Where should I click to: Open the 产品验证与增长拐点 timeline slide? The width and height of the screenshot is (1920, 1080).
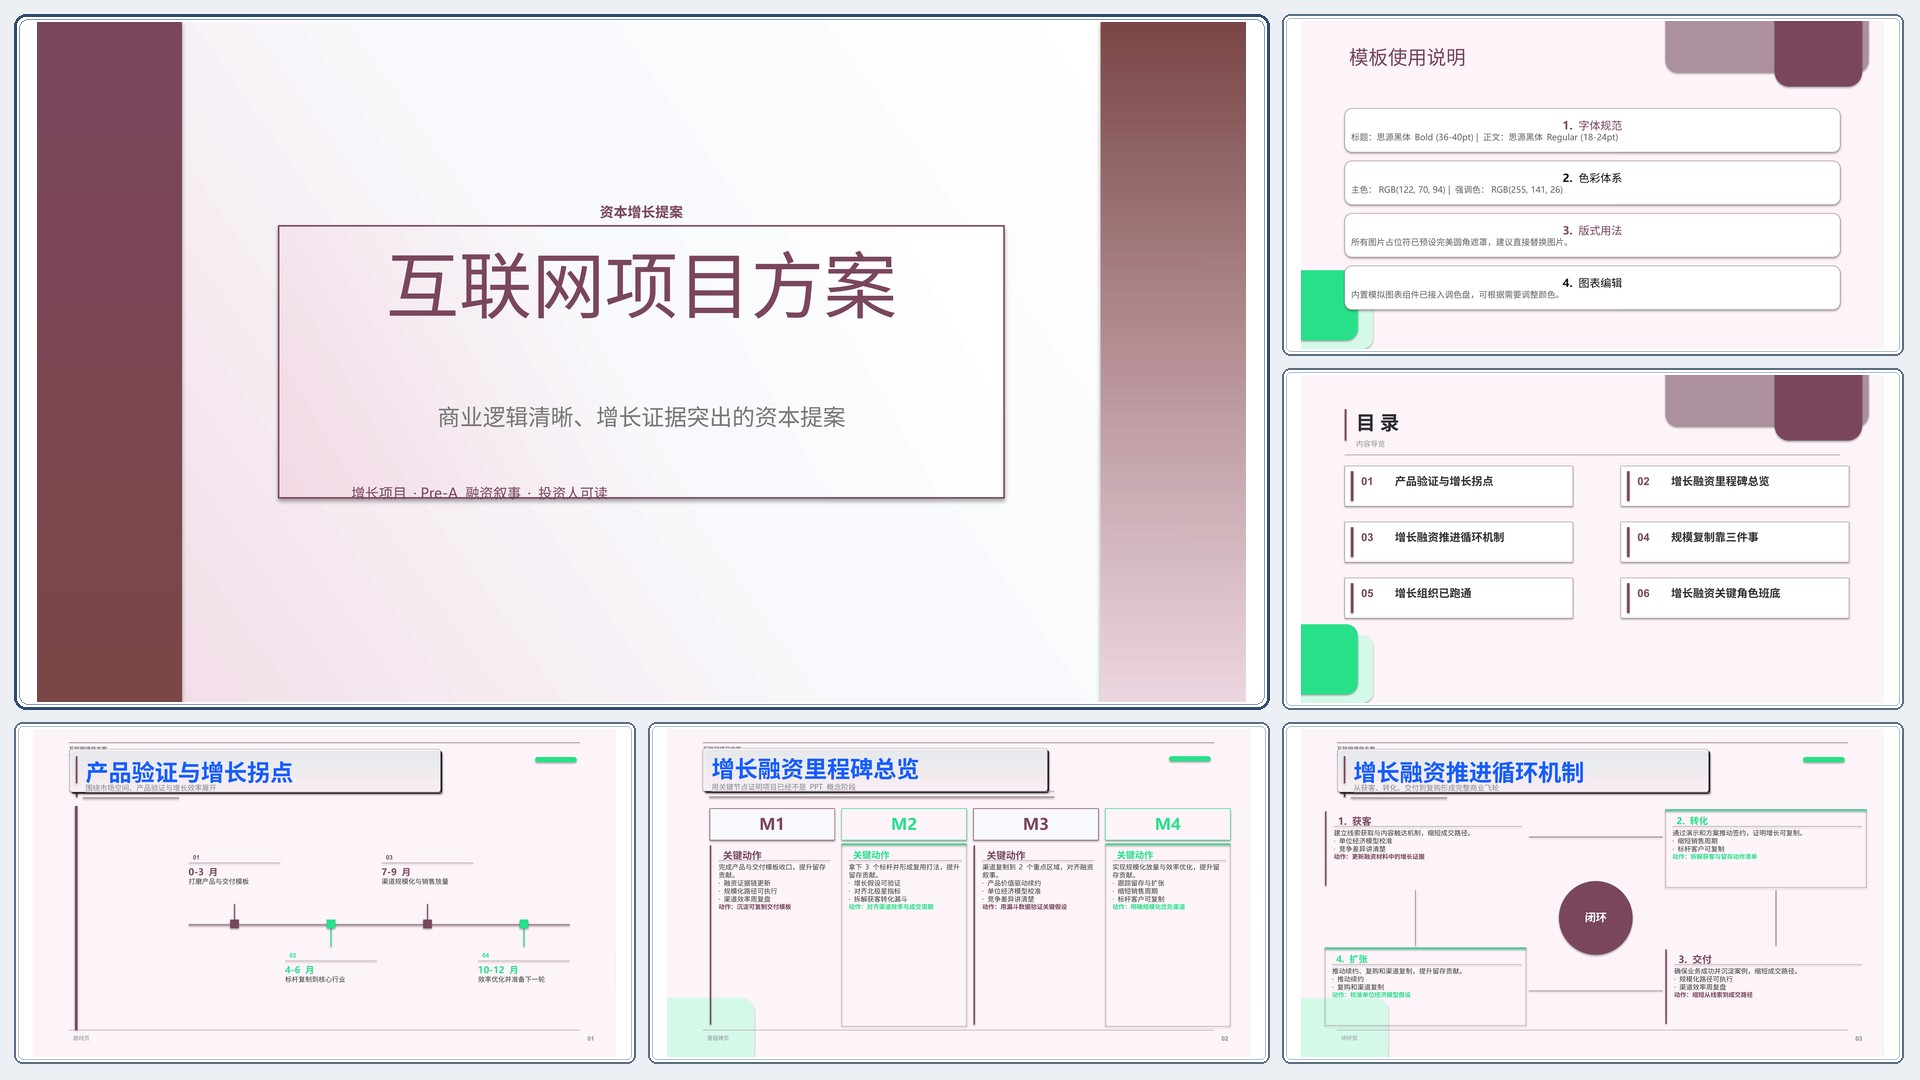tap(325, 893)
